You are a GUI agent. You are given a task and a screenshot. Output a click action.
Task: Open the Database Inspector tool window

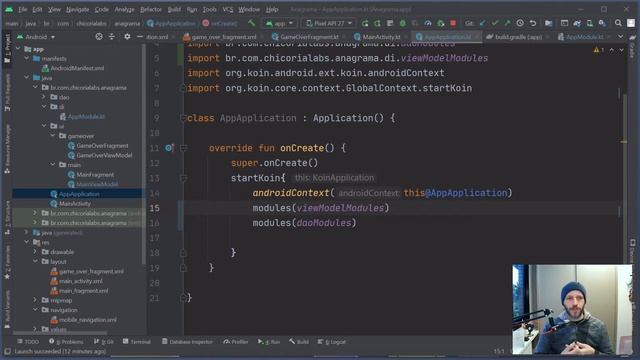pos(187,342)
